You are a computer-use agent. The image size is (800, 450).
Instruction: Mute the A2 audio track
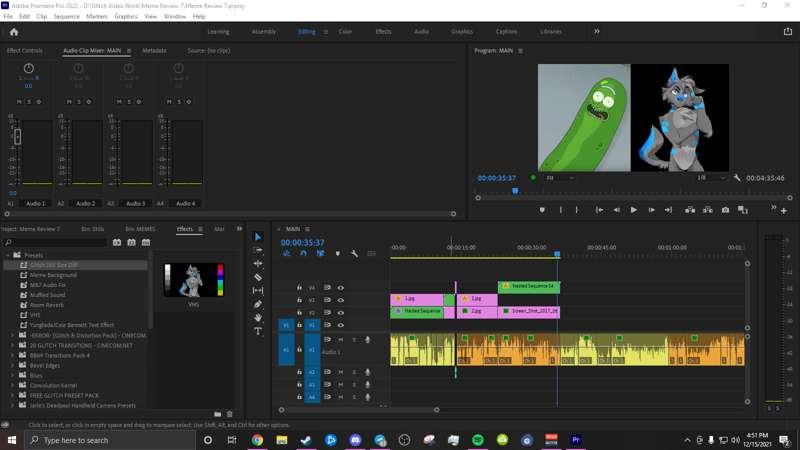click(x=340, y=372)
